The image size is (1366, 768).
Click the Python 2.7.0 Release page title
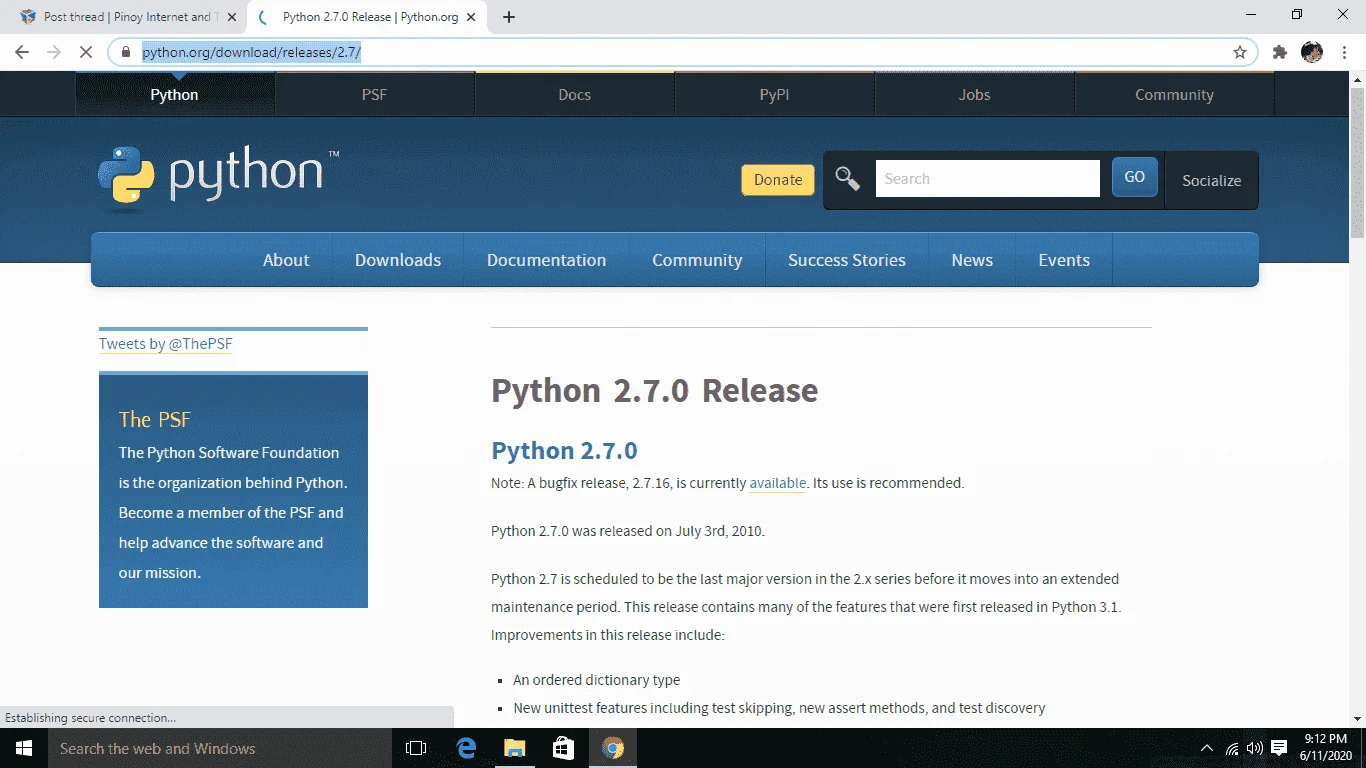point(654,390)
